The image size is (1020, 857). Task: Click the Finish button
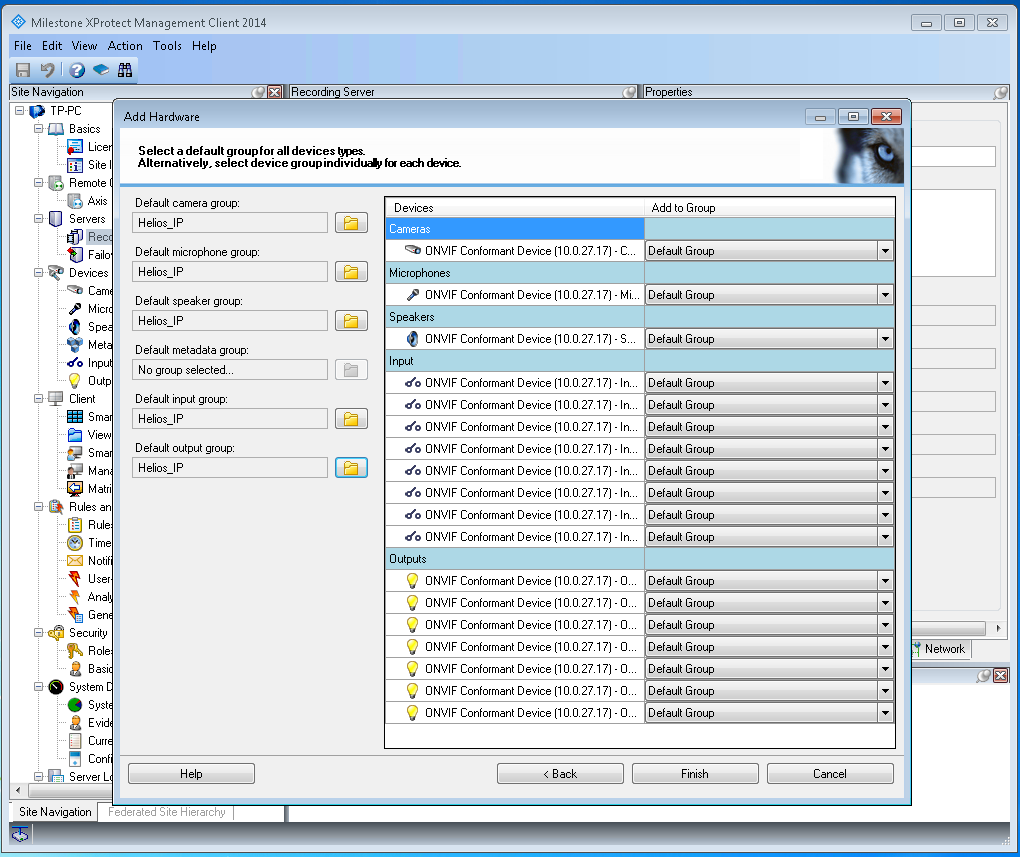point(695,774)
